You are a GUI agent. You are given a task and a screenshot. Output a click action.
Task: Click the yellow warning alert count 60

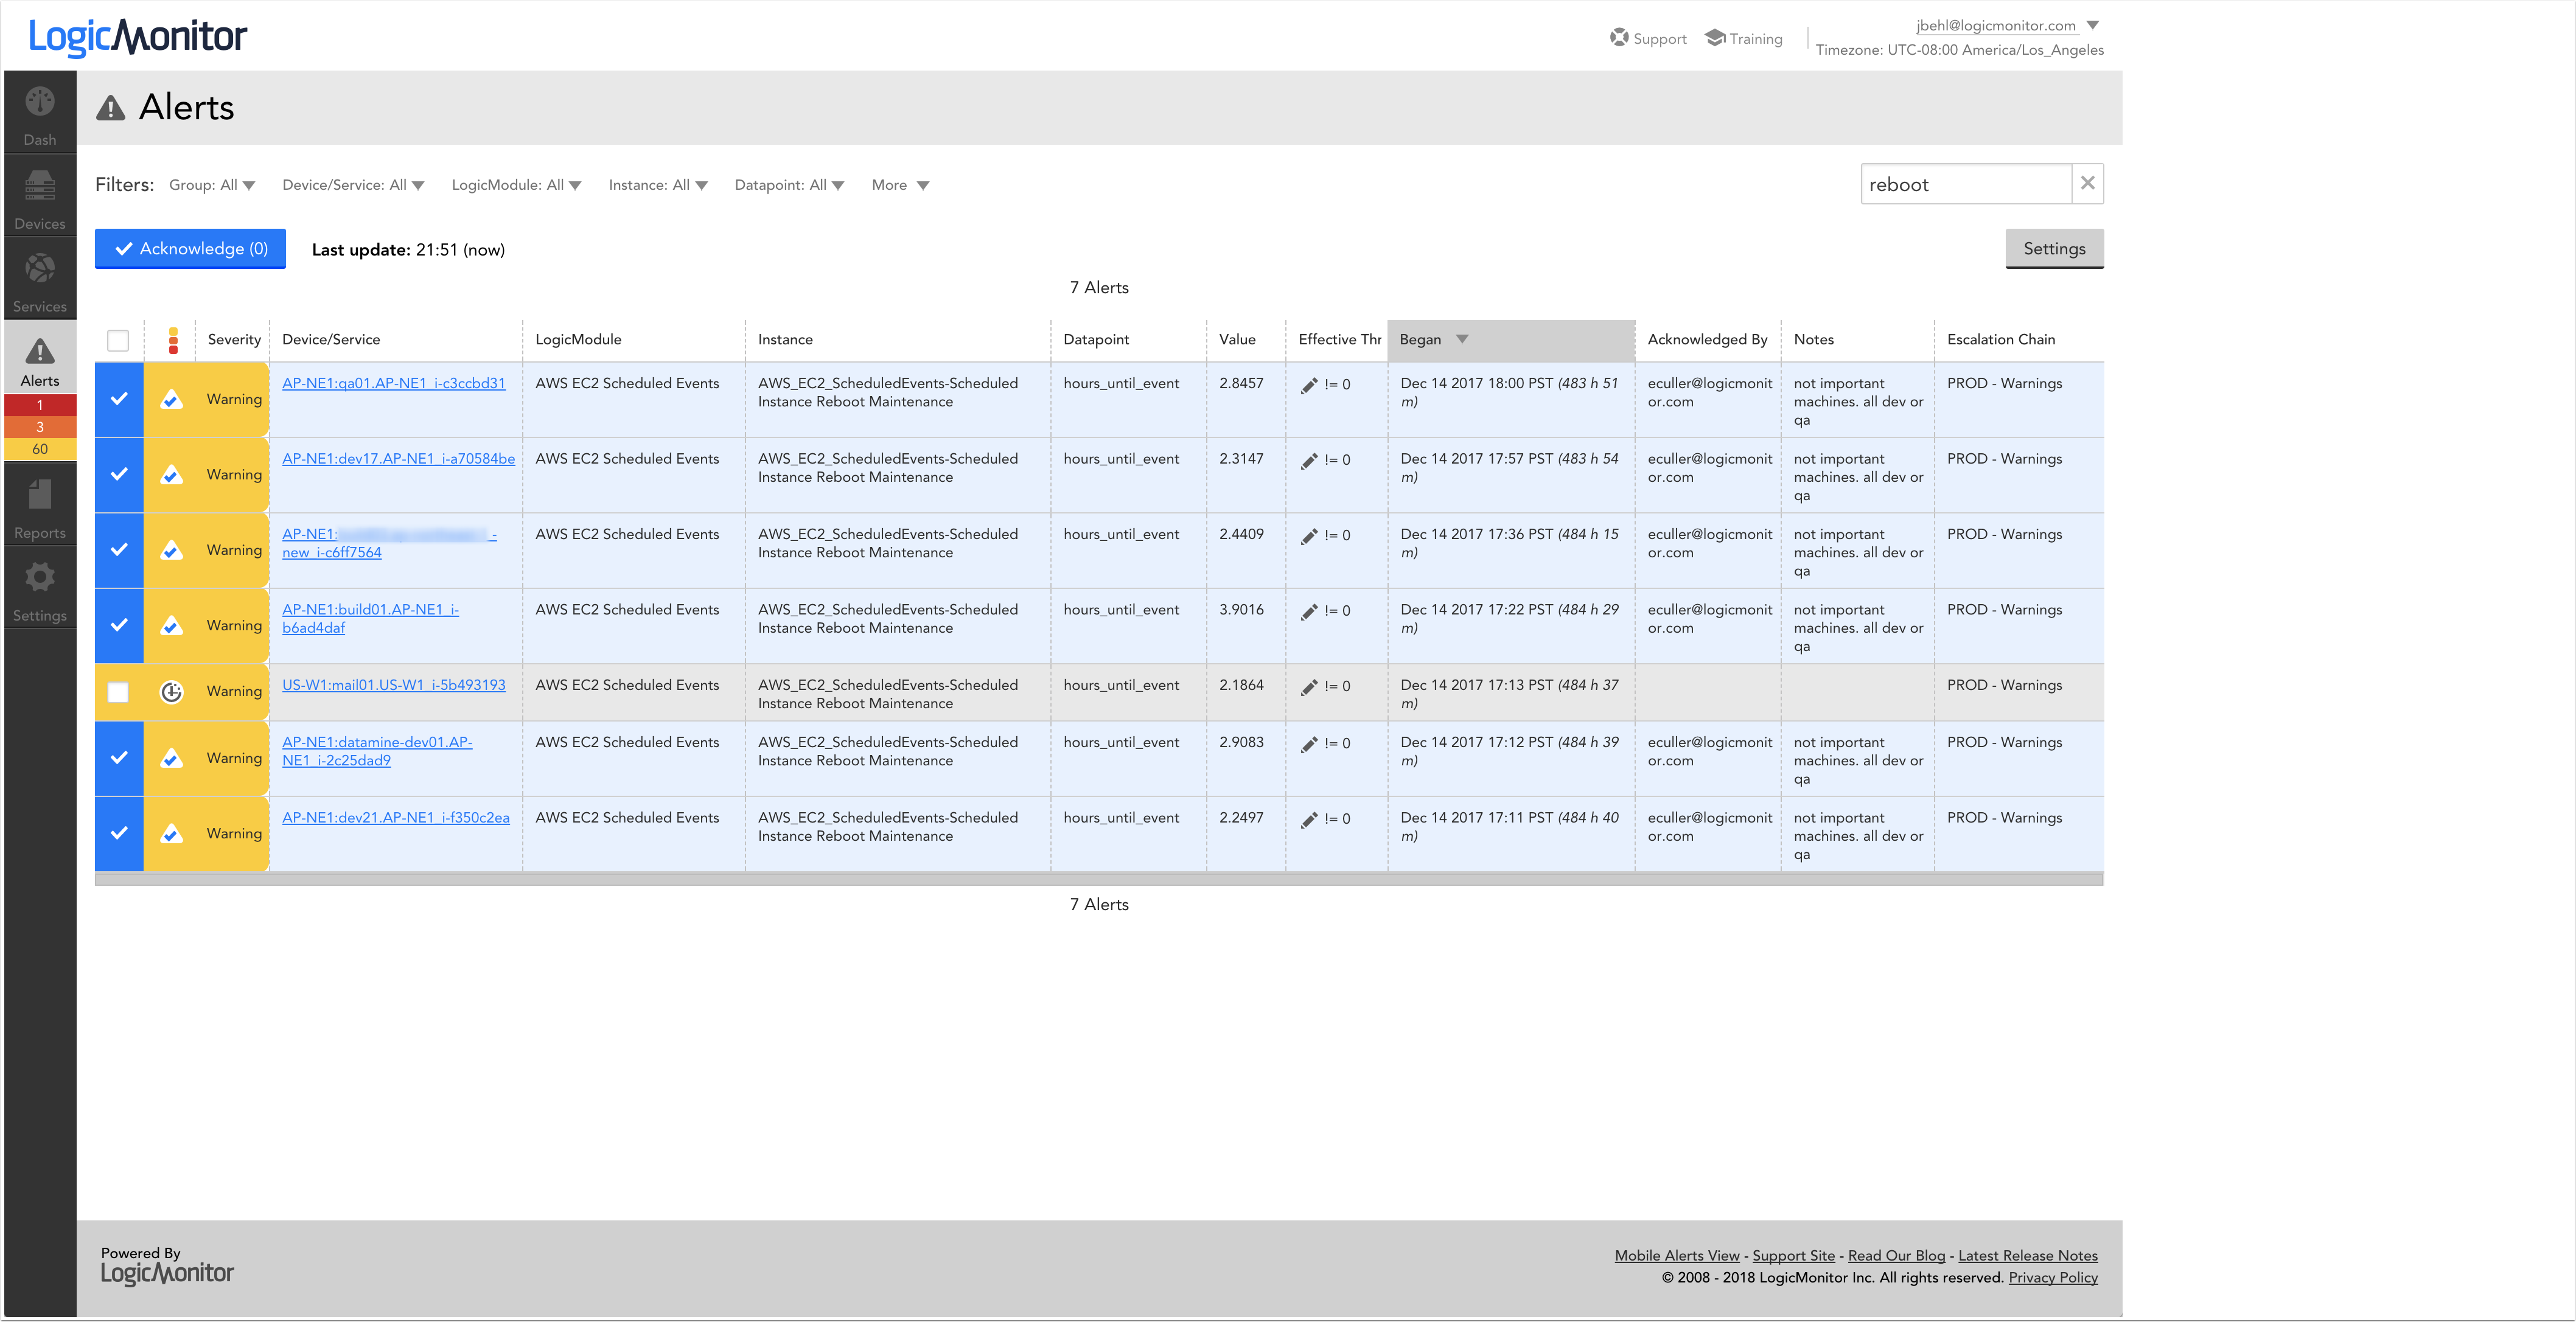pyautogui.click(x=40, y=449)
